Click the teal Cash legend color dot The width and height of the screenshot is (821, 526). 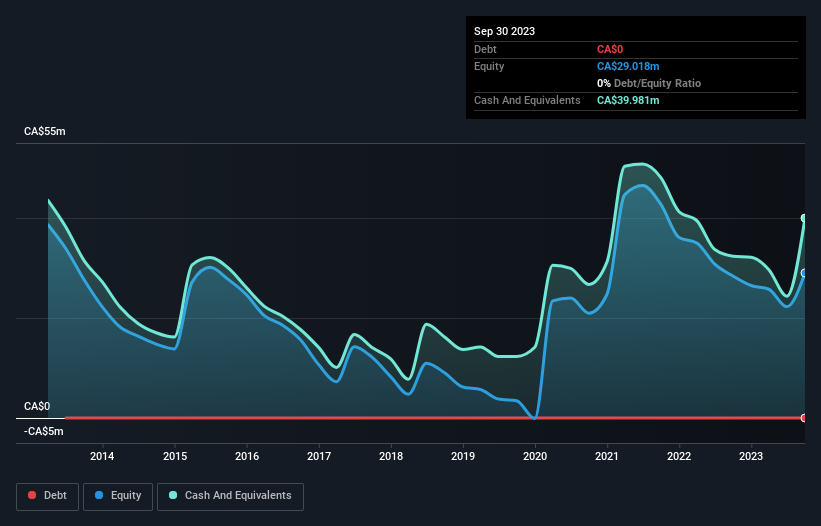coord(173,495)
